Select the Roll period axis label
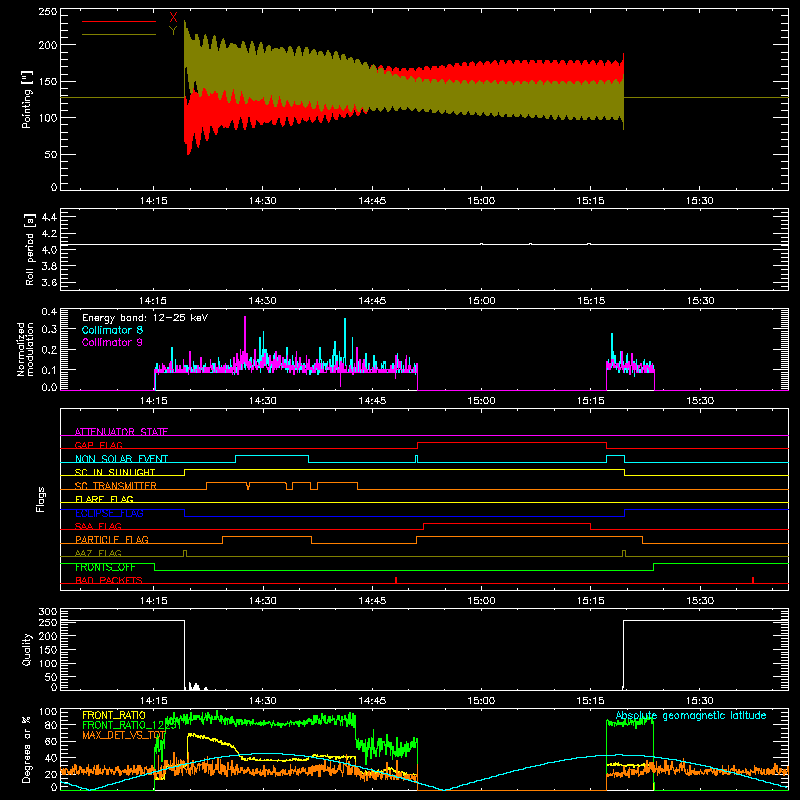The image size is (800, 800). (x=30, y=249)
